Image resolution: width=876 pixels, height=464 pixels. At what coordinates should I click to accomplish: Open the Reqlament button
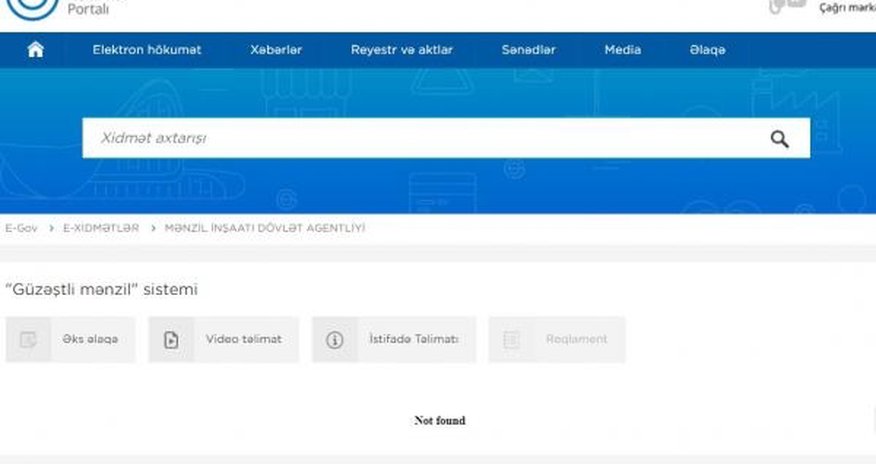557,339
